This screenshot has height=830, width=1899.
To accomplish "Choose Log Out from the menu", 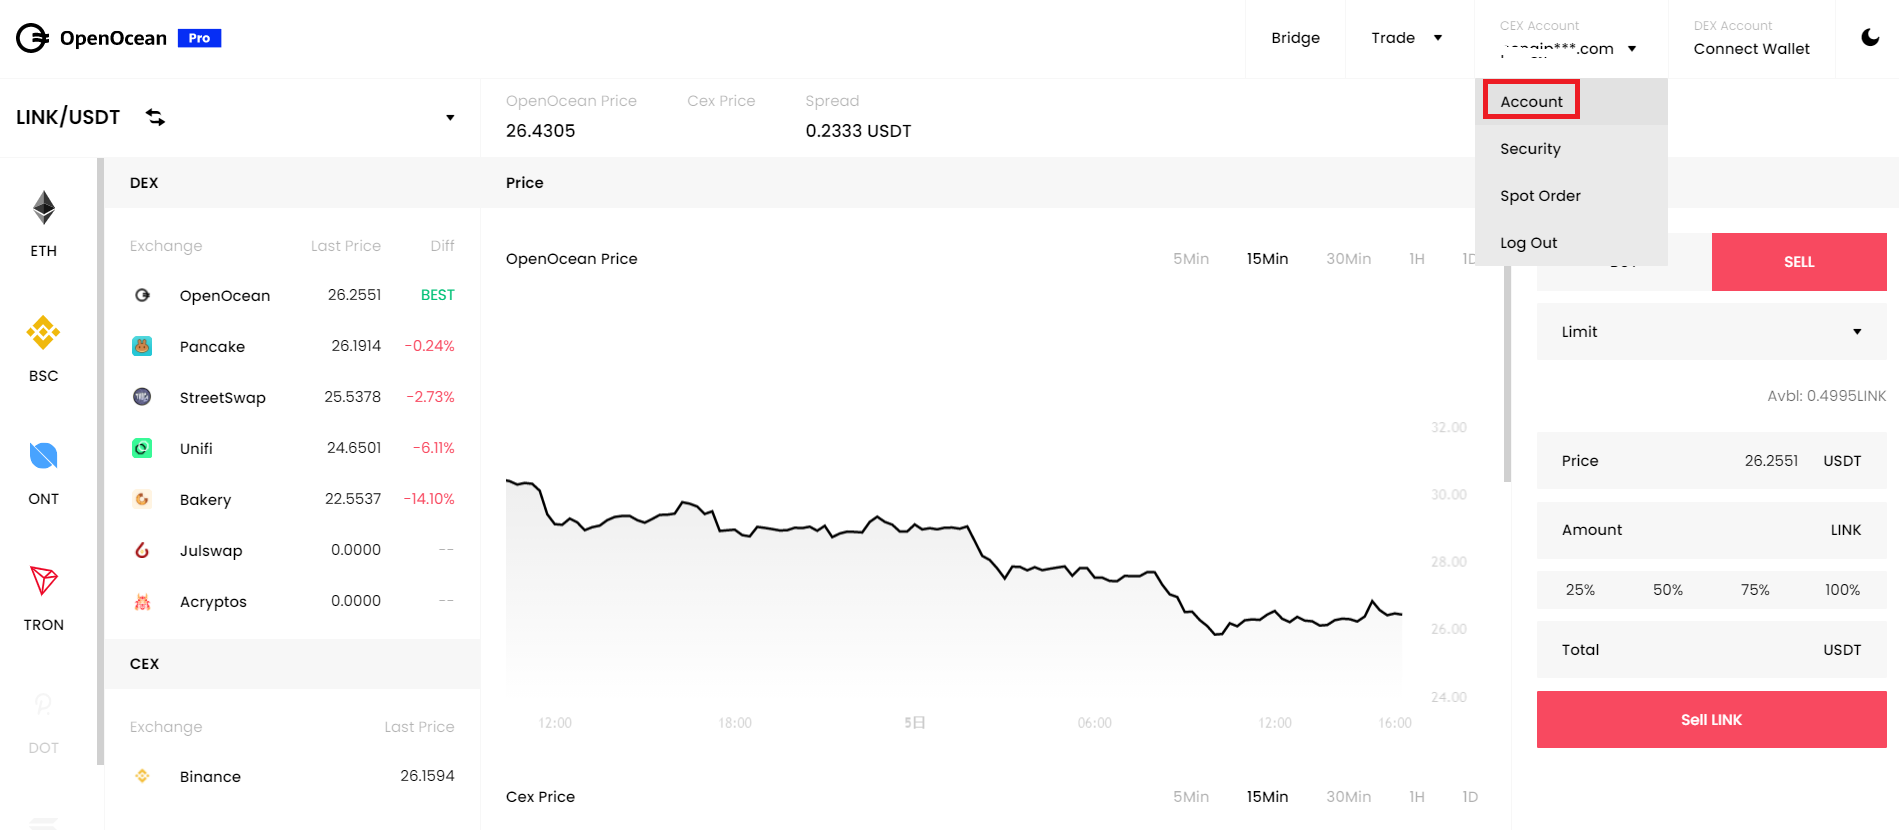I will click(1571, 243).
